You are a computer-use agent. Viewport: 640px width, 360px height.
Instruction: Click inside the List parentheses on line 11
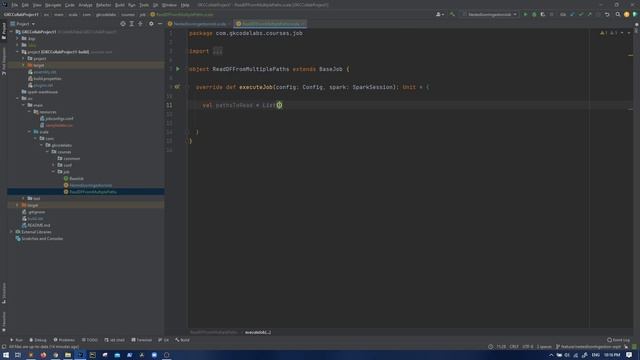[279, 105]
